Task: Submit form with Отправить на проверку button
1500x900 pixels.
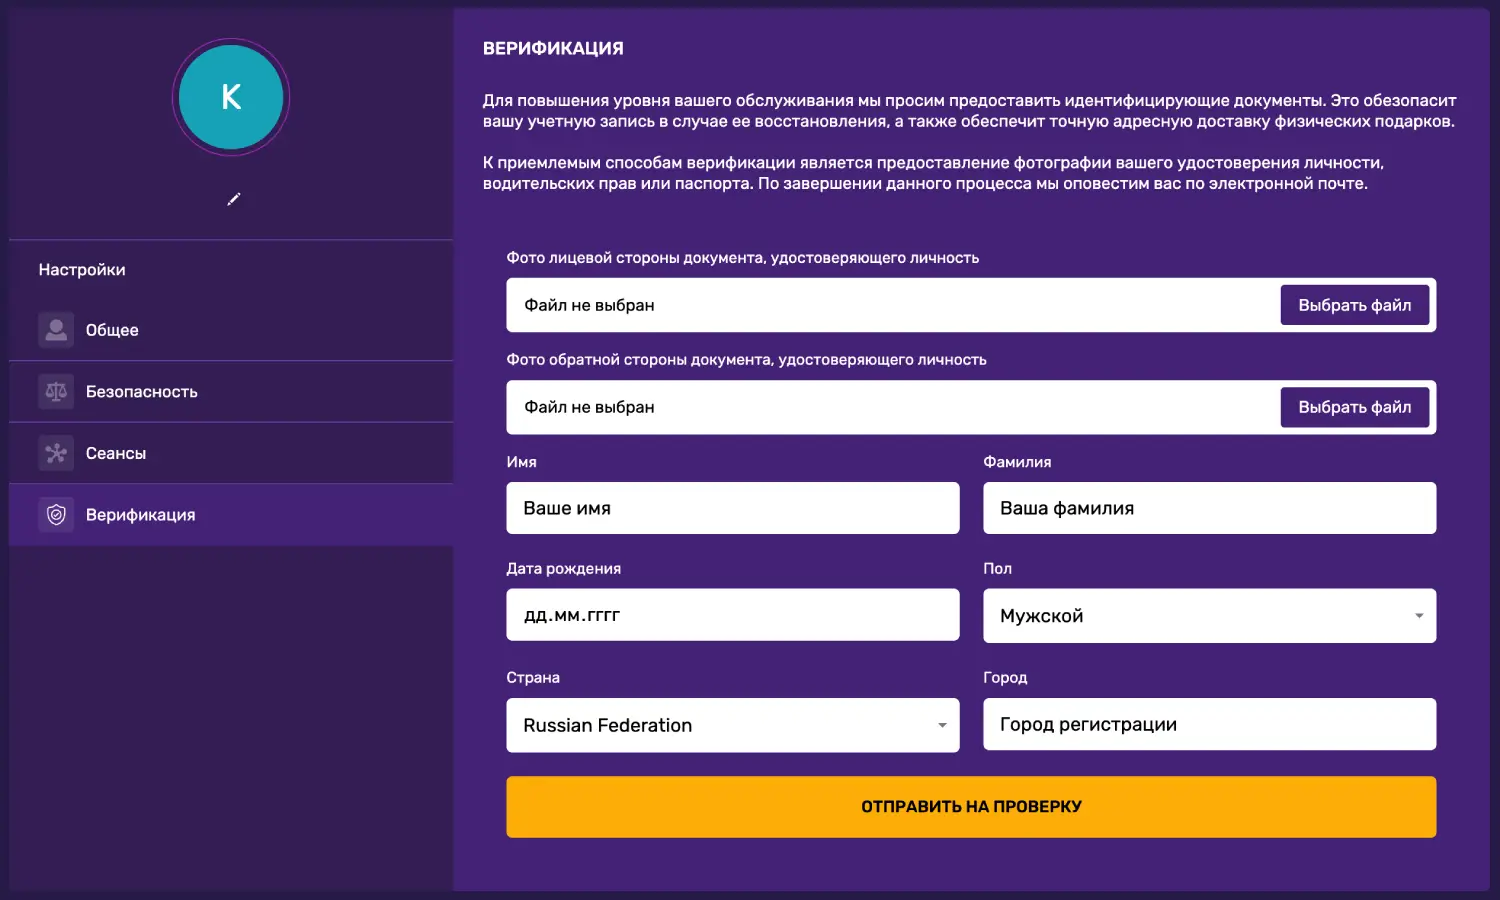Action: tap(971, 807)
